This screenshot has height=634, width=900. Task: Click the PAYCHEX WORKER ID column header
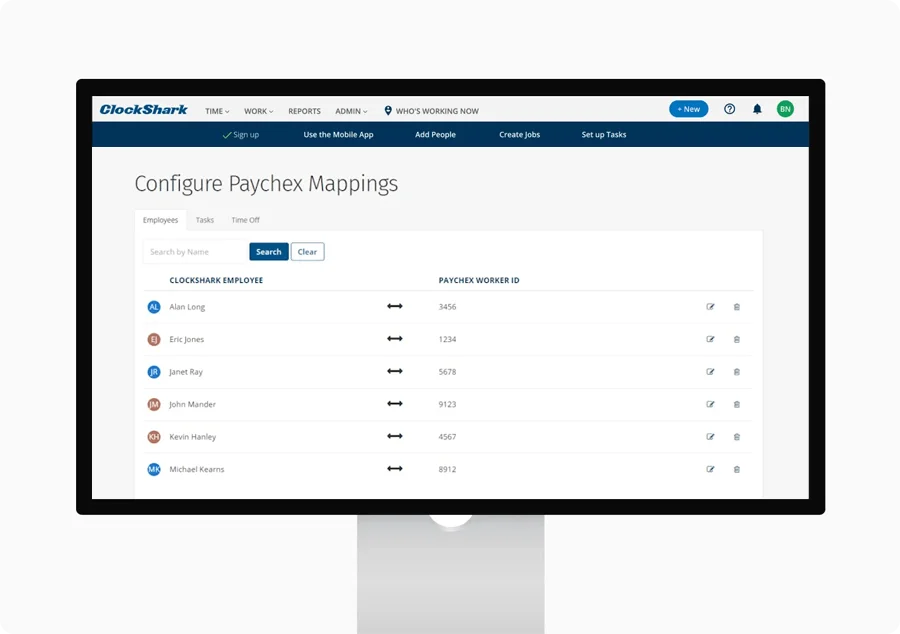point(479,281)
